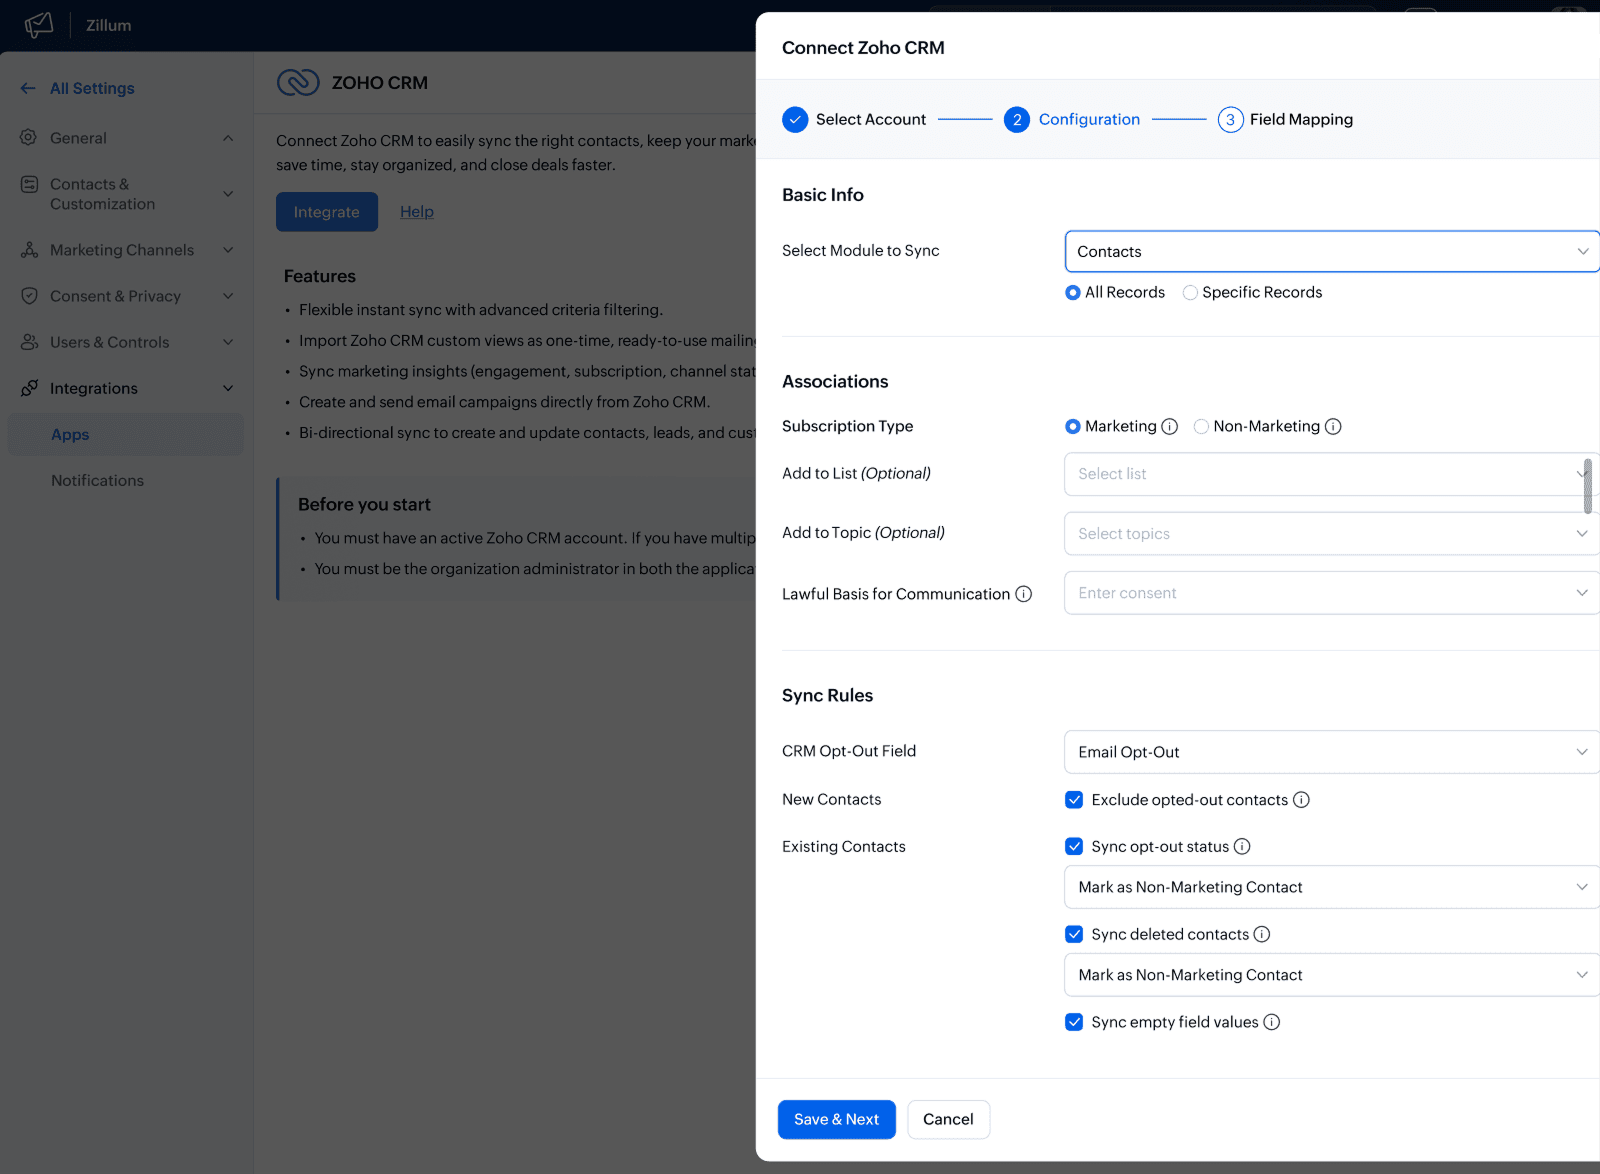Open the info tooltip next to Marketing
This screenshot has height=1174, width=1600.
point(1169,426)
